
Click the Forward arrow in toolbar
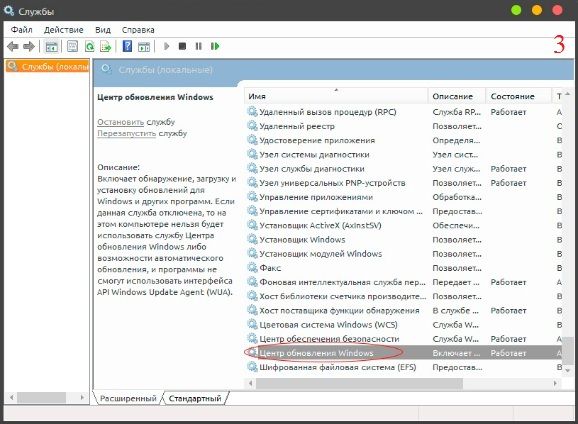coord(29,46)
